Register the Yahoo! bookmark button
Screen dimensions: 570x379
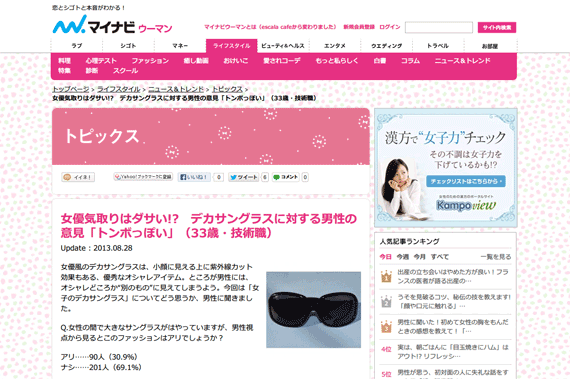click(143, 177)
